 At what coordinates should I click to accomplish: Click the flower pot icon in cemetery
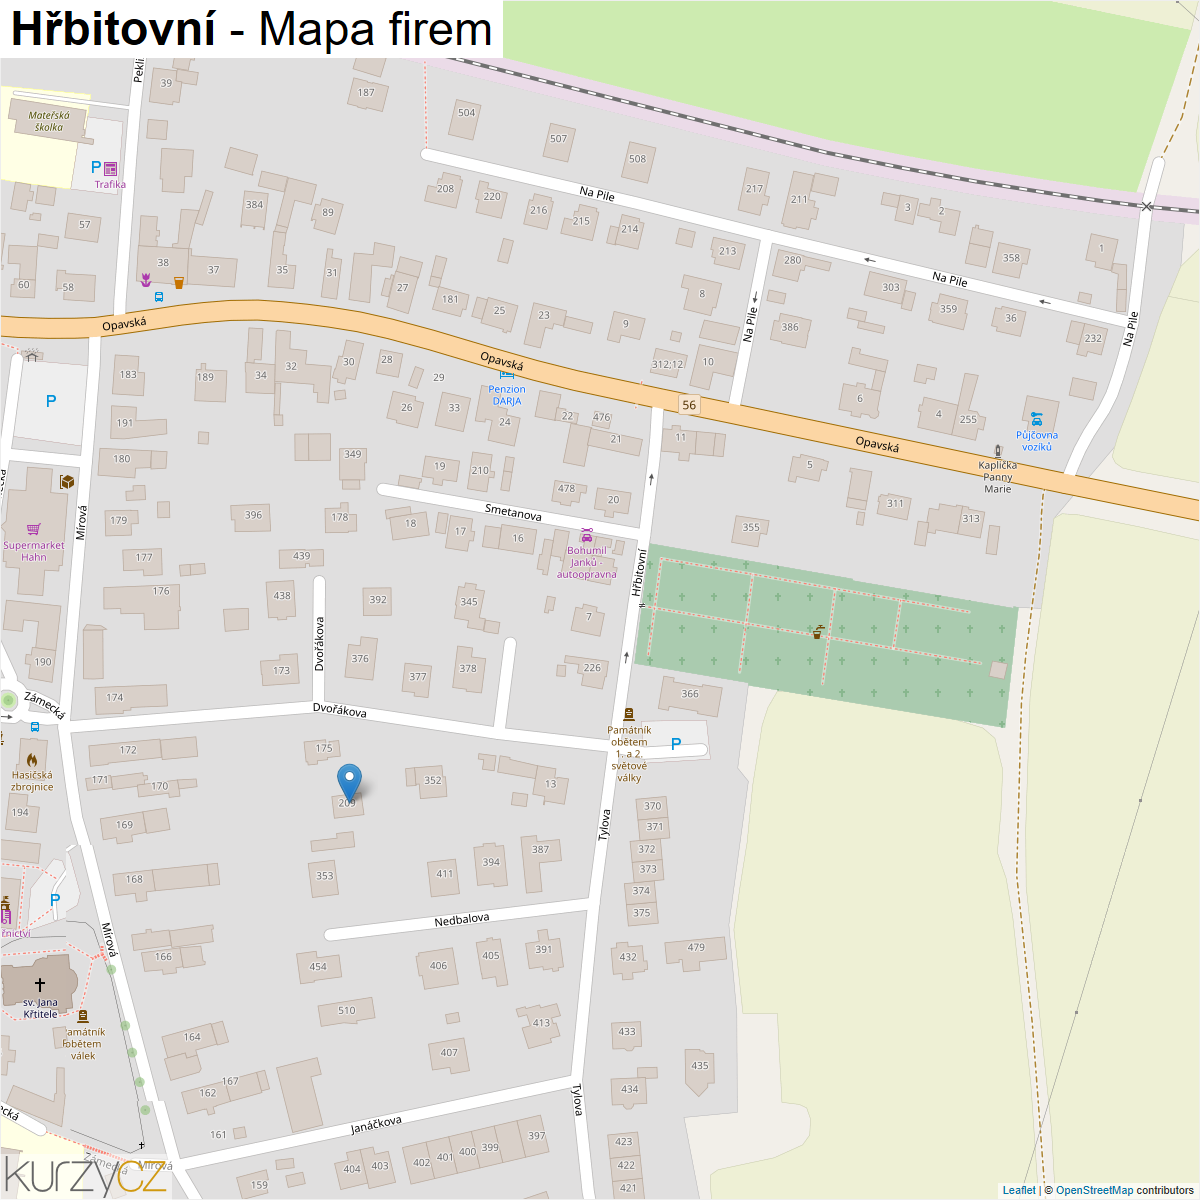click(x=818, y=632)
